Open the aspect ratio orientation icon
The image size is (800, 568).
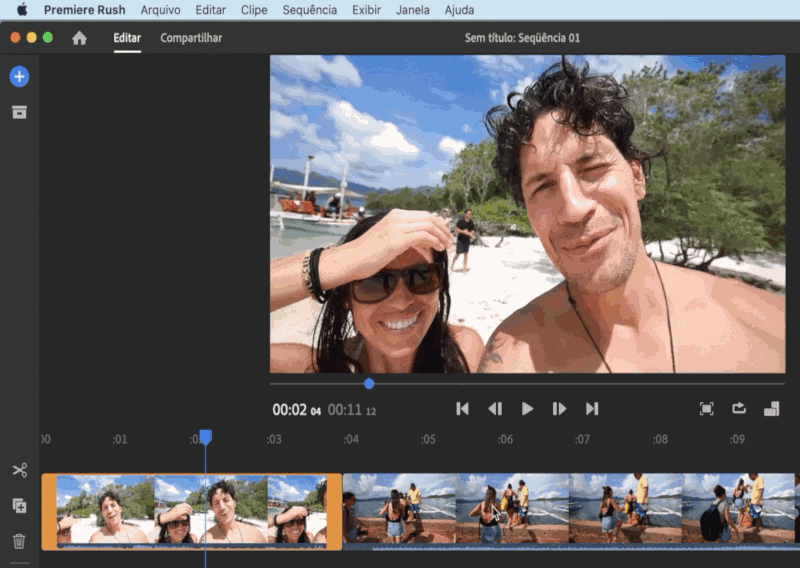(771, 409)
